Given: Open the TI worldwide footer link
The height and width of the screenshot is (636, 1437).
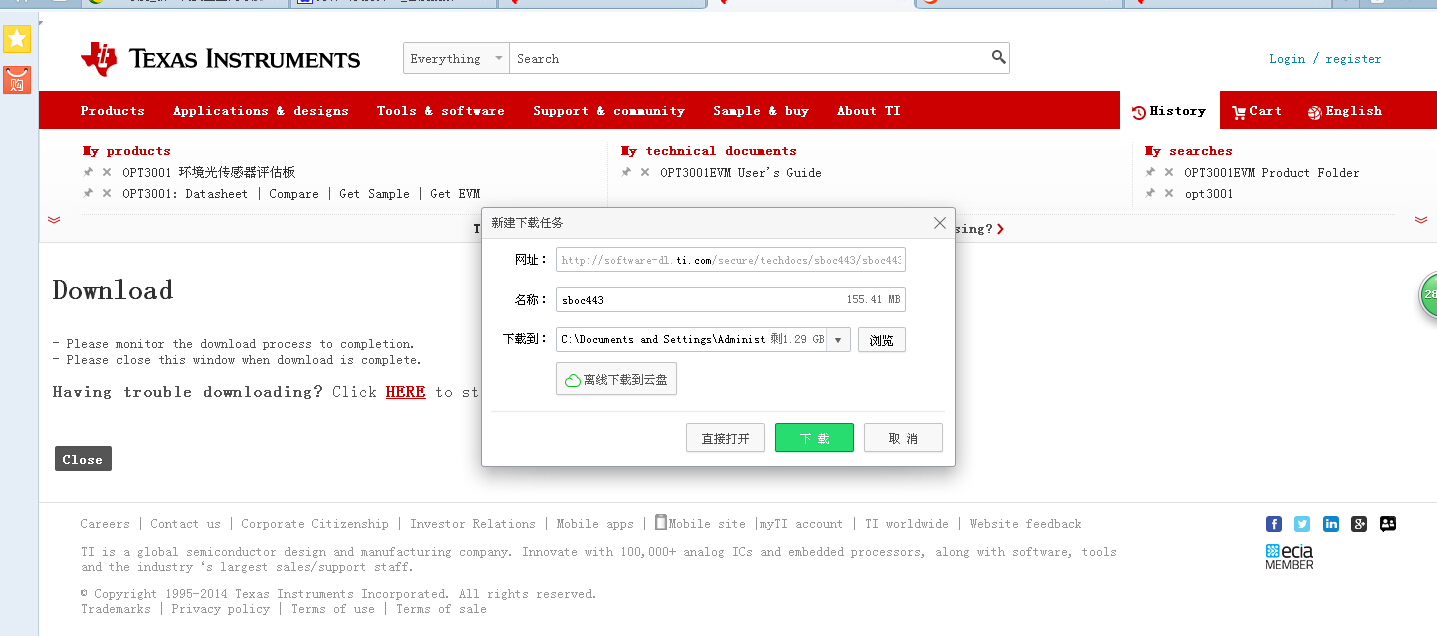Looking at the screenshot, I should click(x=907, y=524).
